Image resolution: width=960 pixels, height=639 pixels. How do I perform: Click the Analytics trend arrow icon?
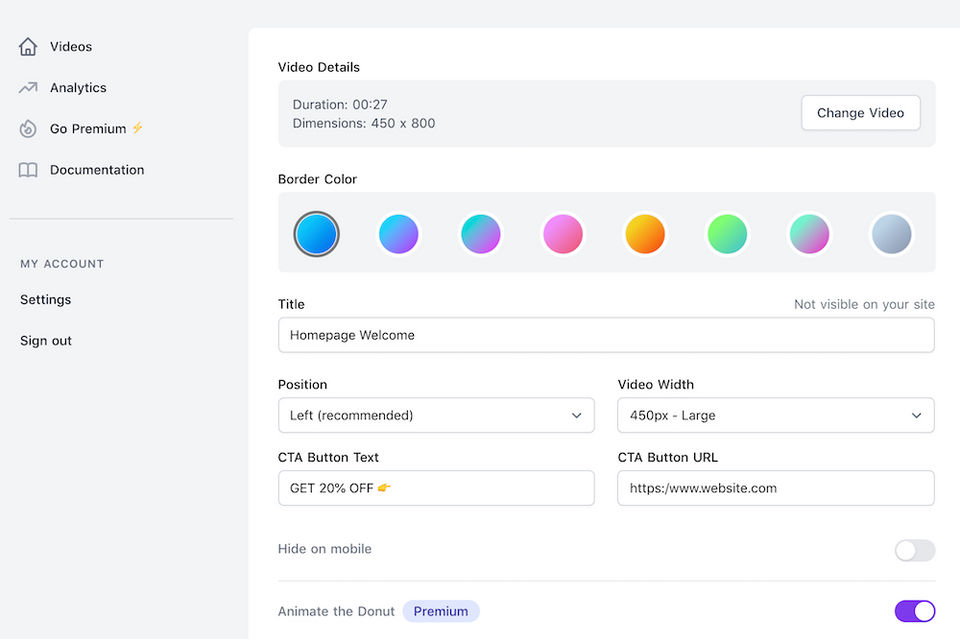[28, 88]
